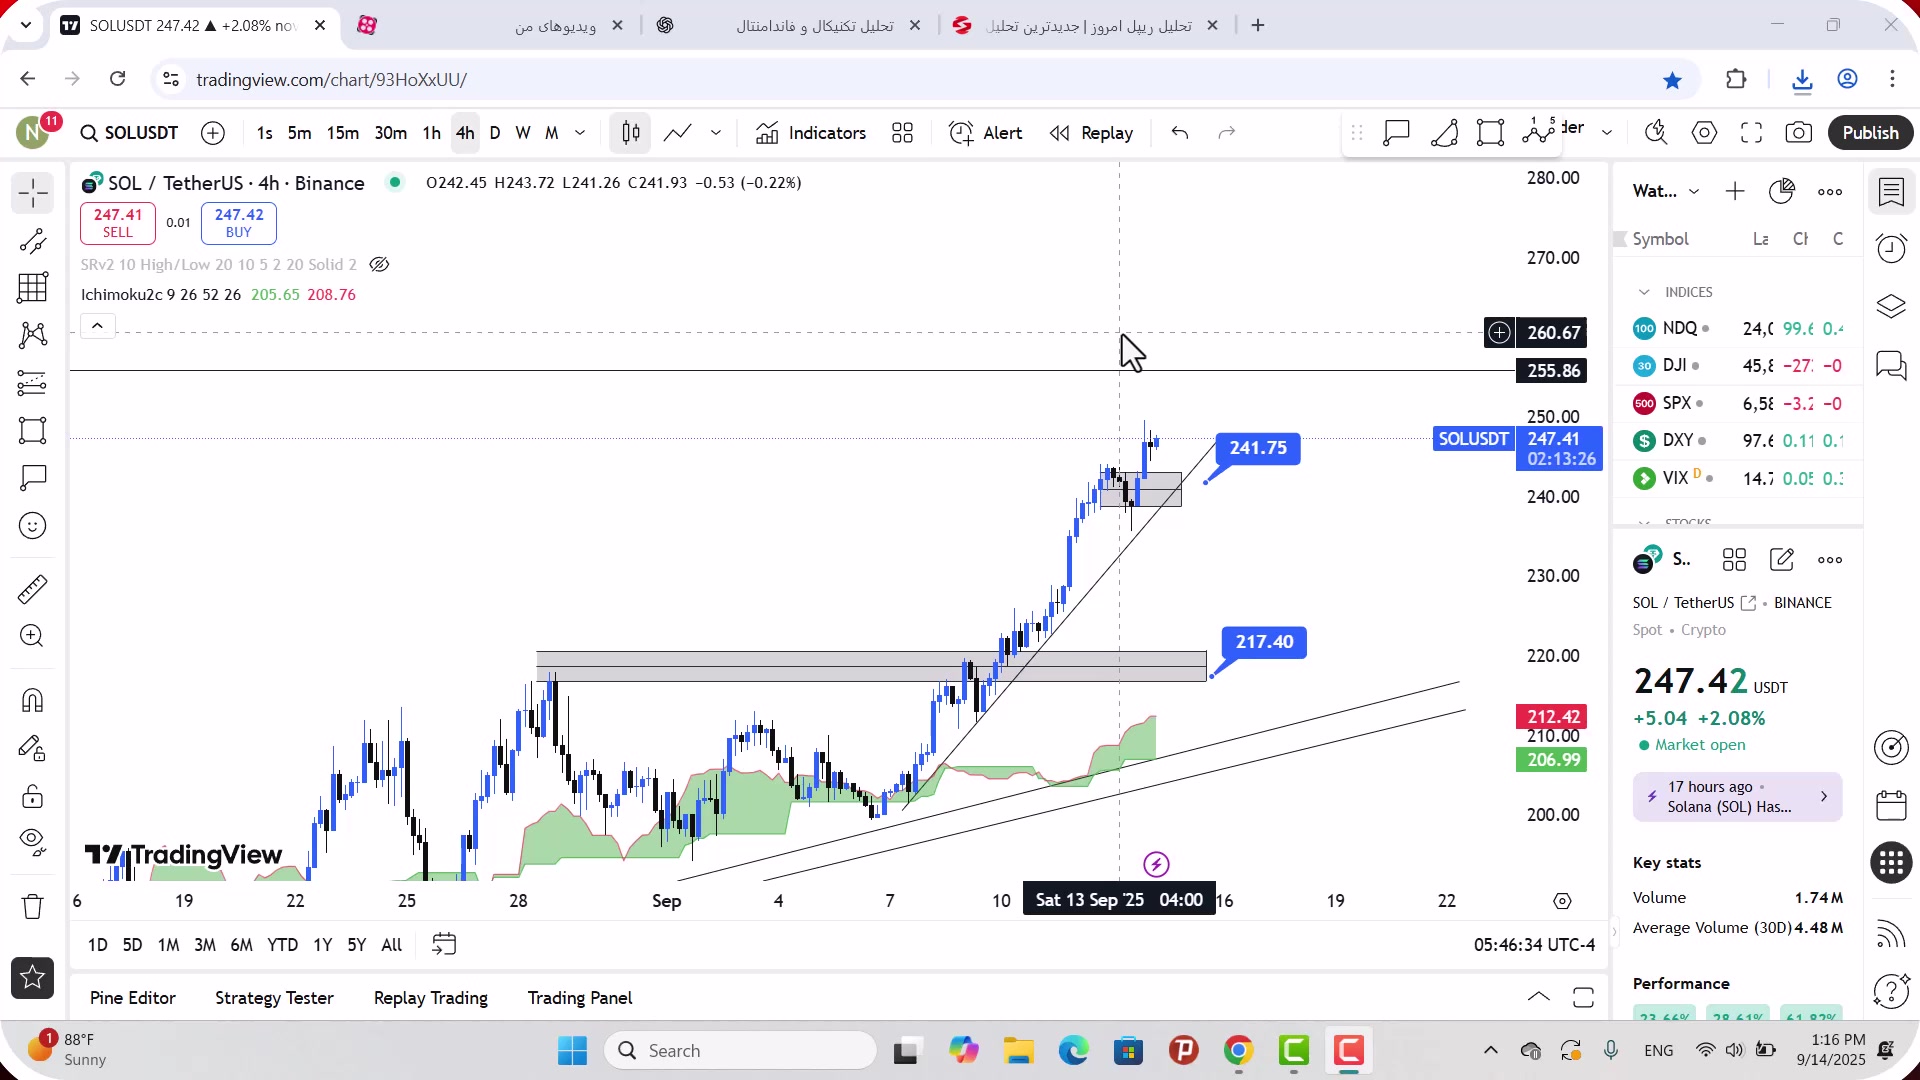Select the NDQ watchlist row

pos(1738,328)
